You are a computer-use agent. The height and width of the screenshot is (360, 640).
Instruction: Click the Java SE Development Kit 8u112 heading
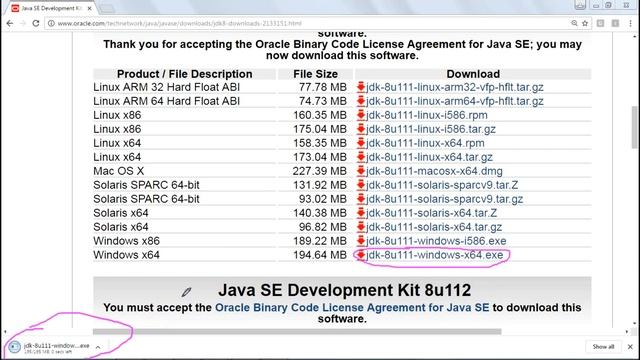click(x=344, y=290)
